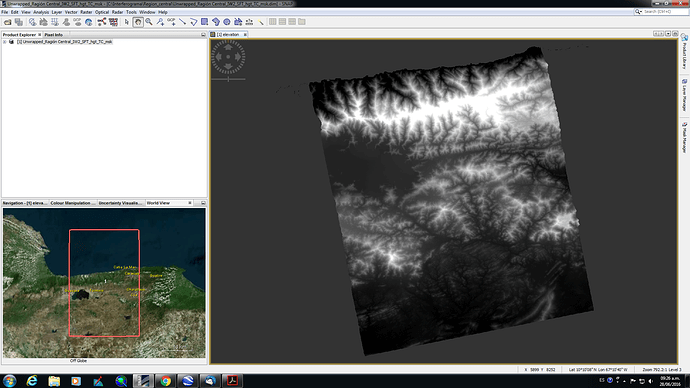Open the graph builder icon
The height and width of the screenshot is (388, 690).
102,22
